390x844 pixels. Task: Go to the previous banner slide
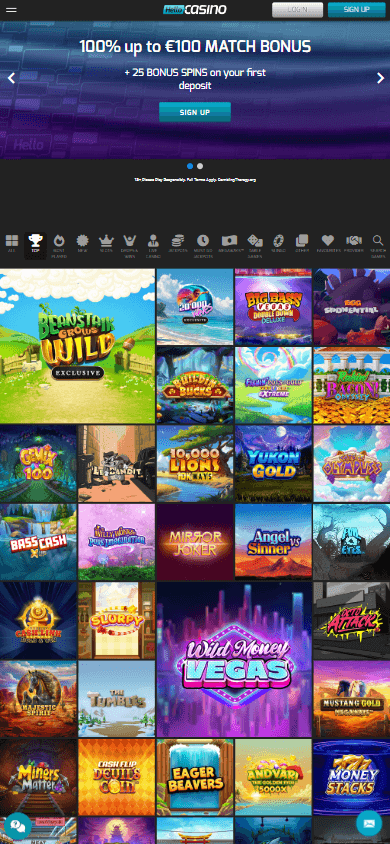[11, 78]
